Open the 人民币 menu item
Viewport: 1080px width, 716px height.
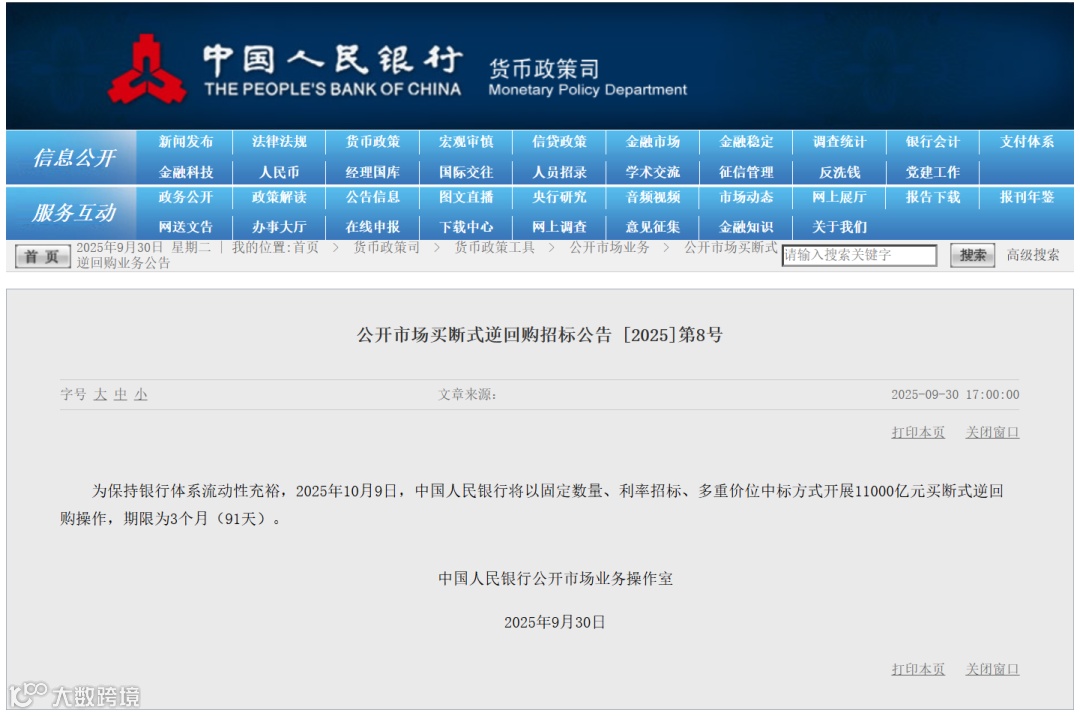pos(279,172)
